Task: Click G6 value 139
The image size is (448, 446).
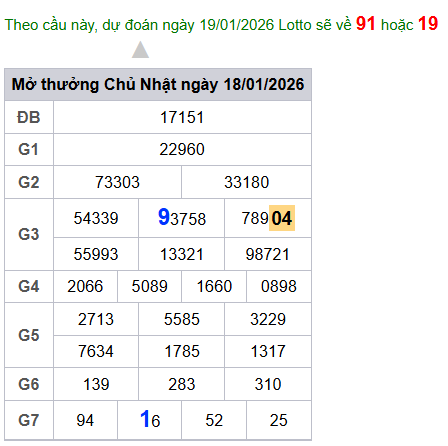Action: pyautogui.click(x=96, y=384)
